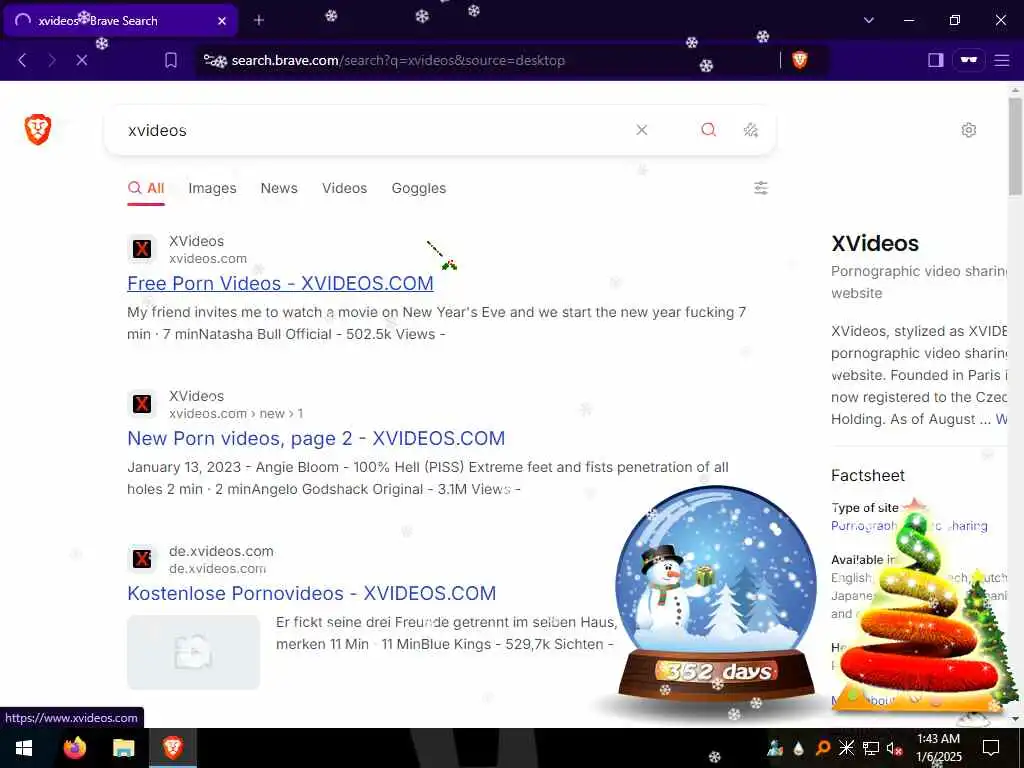Click the placeholder thumbnail of third result
Viewport: 1024px width, 768px height.
tap(193, 652)
